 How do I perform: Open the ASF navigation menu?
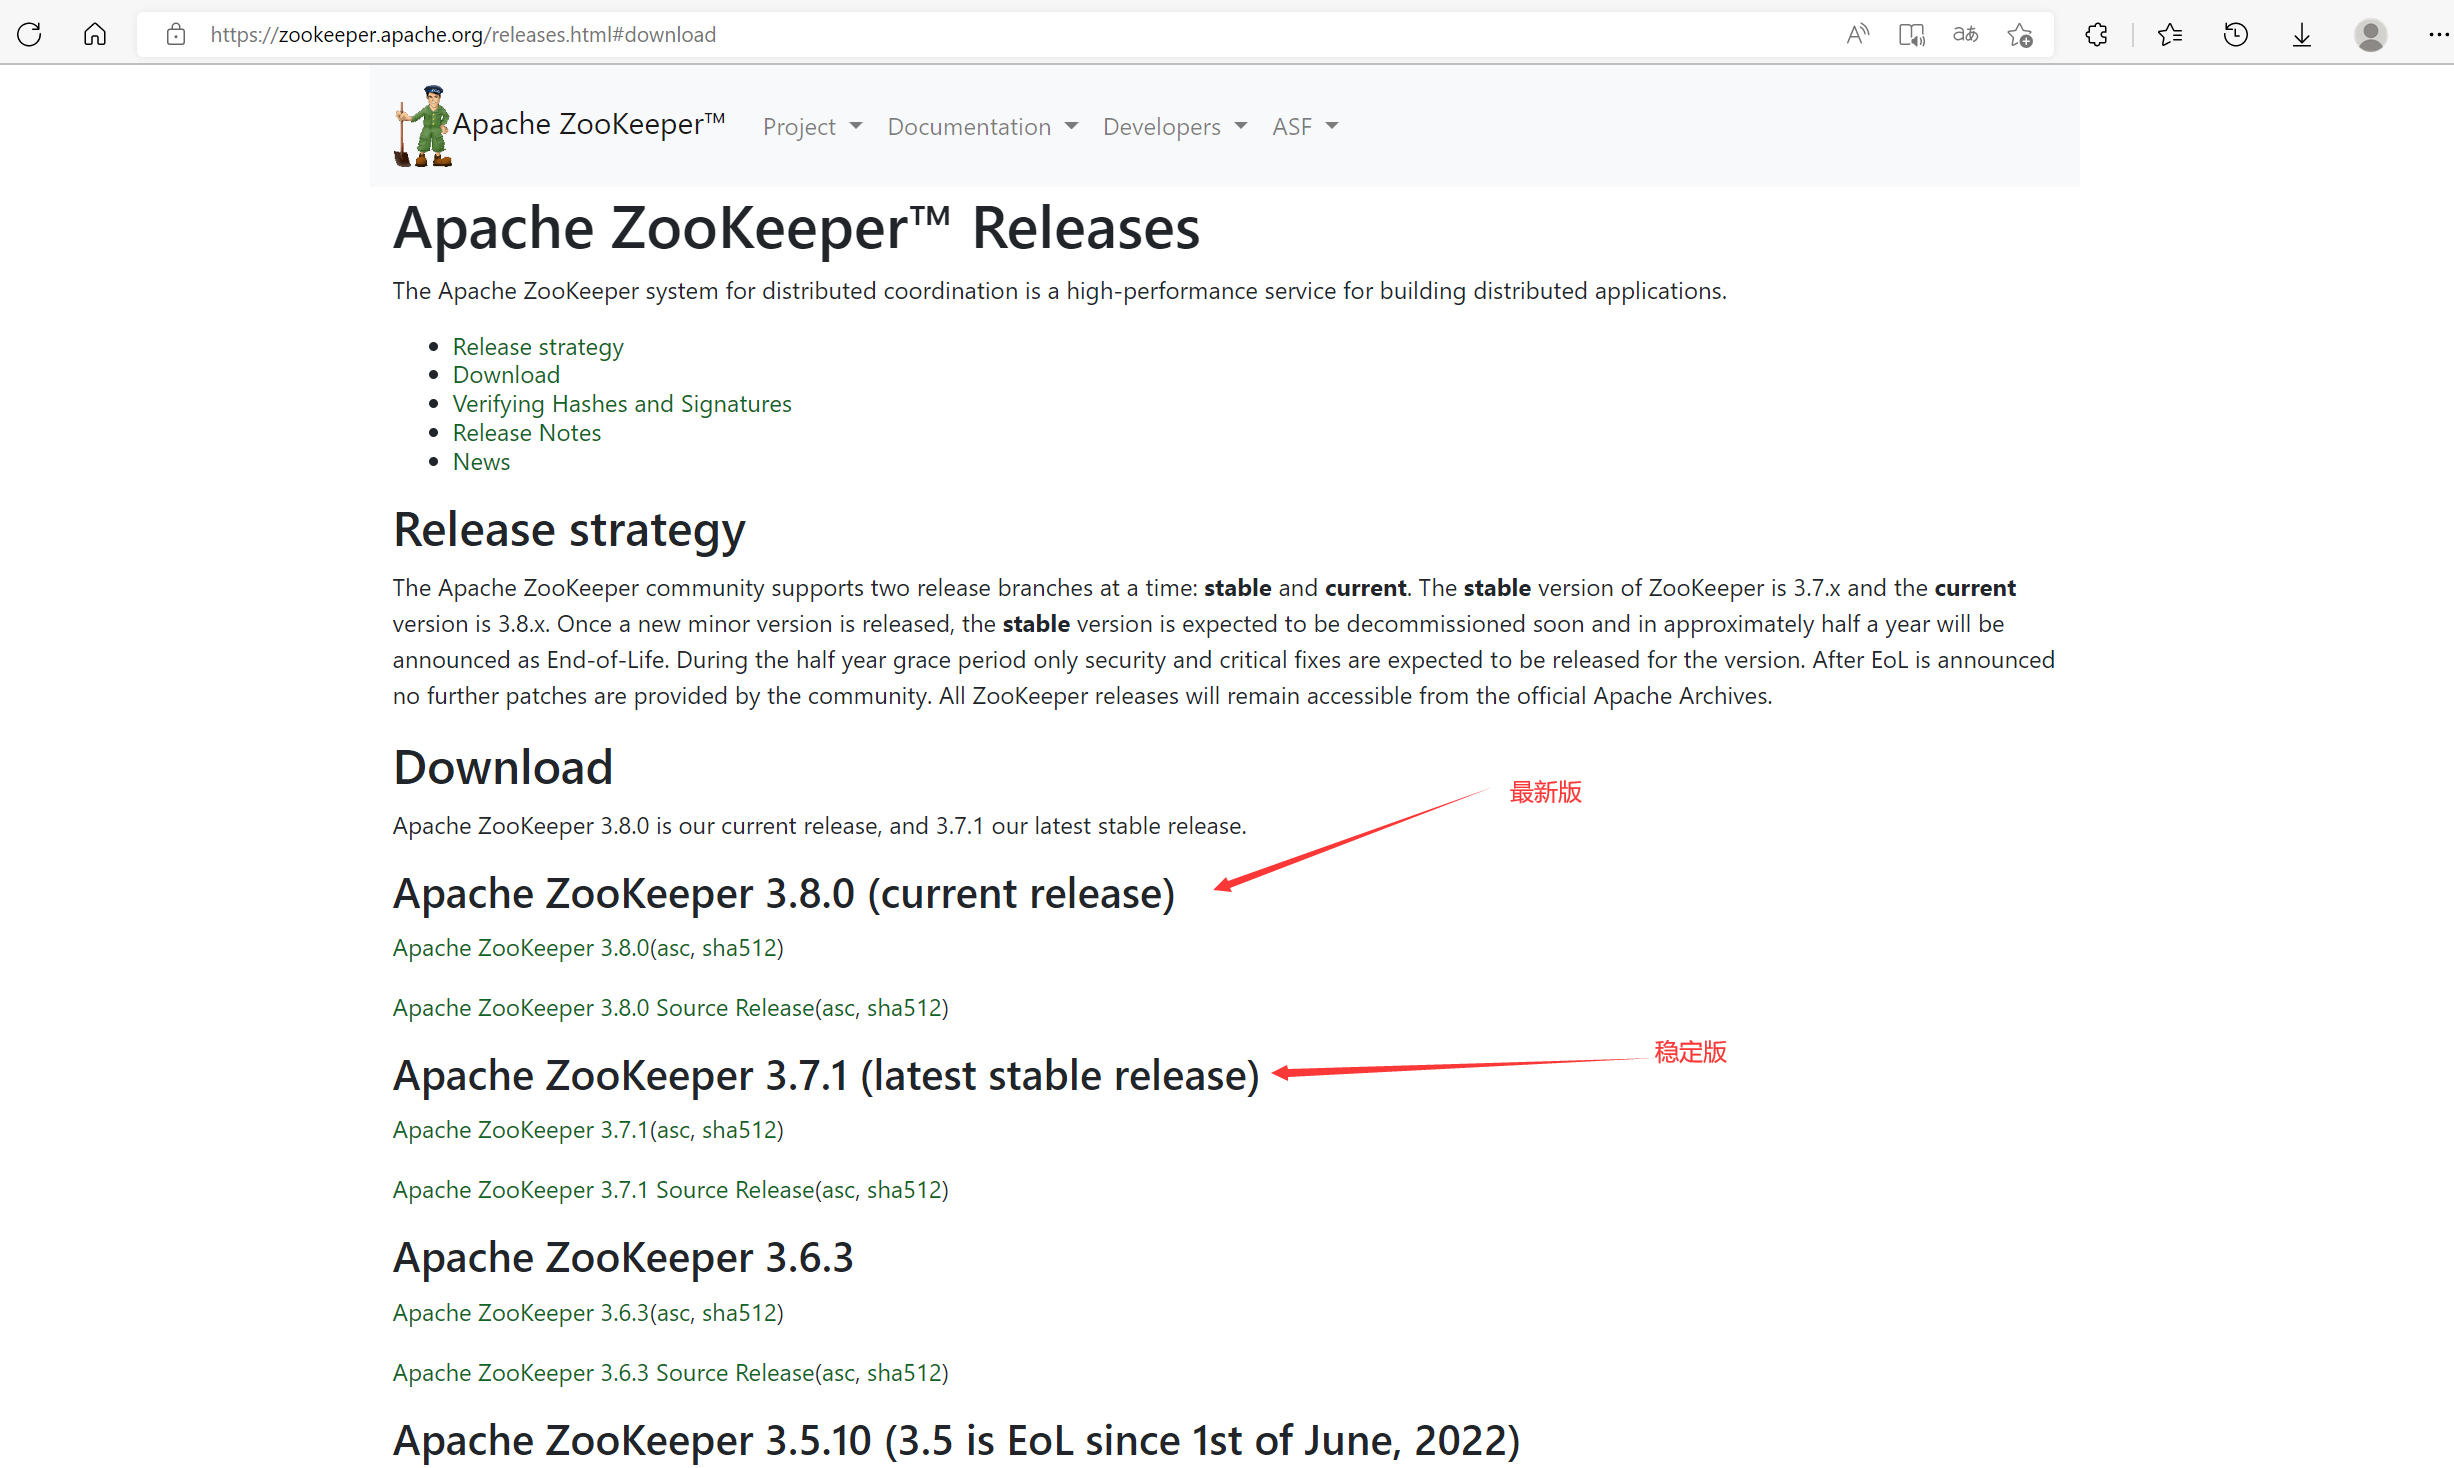tap(1304, 127)
